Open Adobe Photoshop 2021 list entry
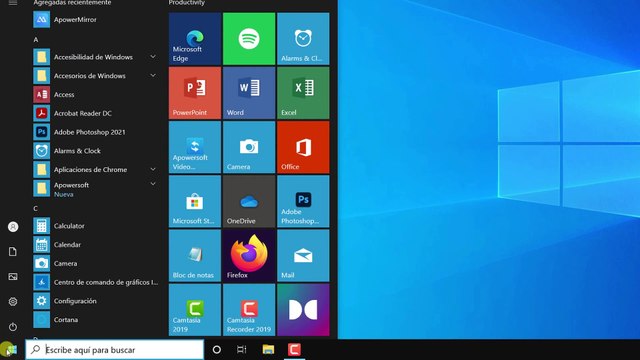 [96, 132]
